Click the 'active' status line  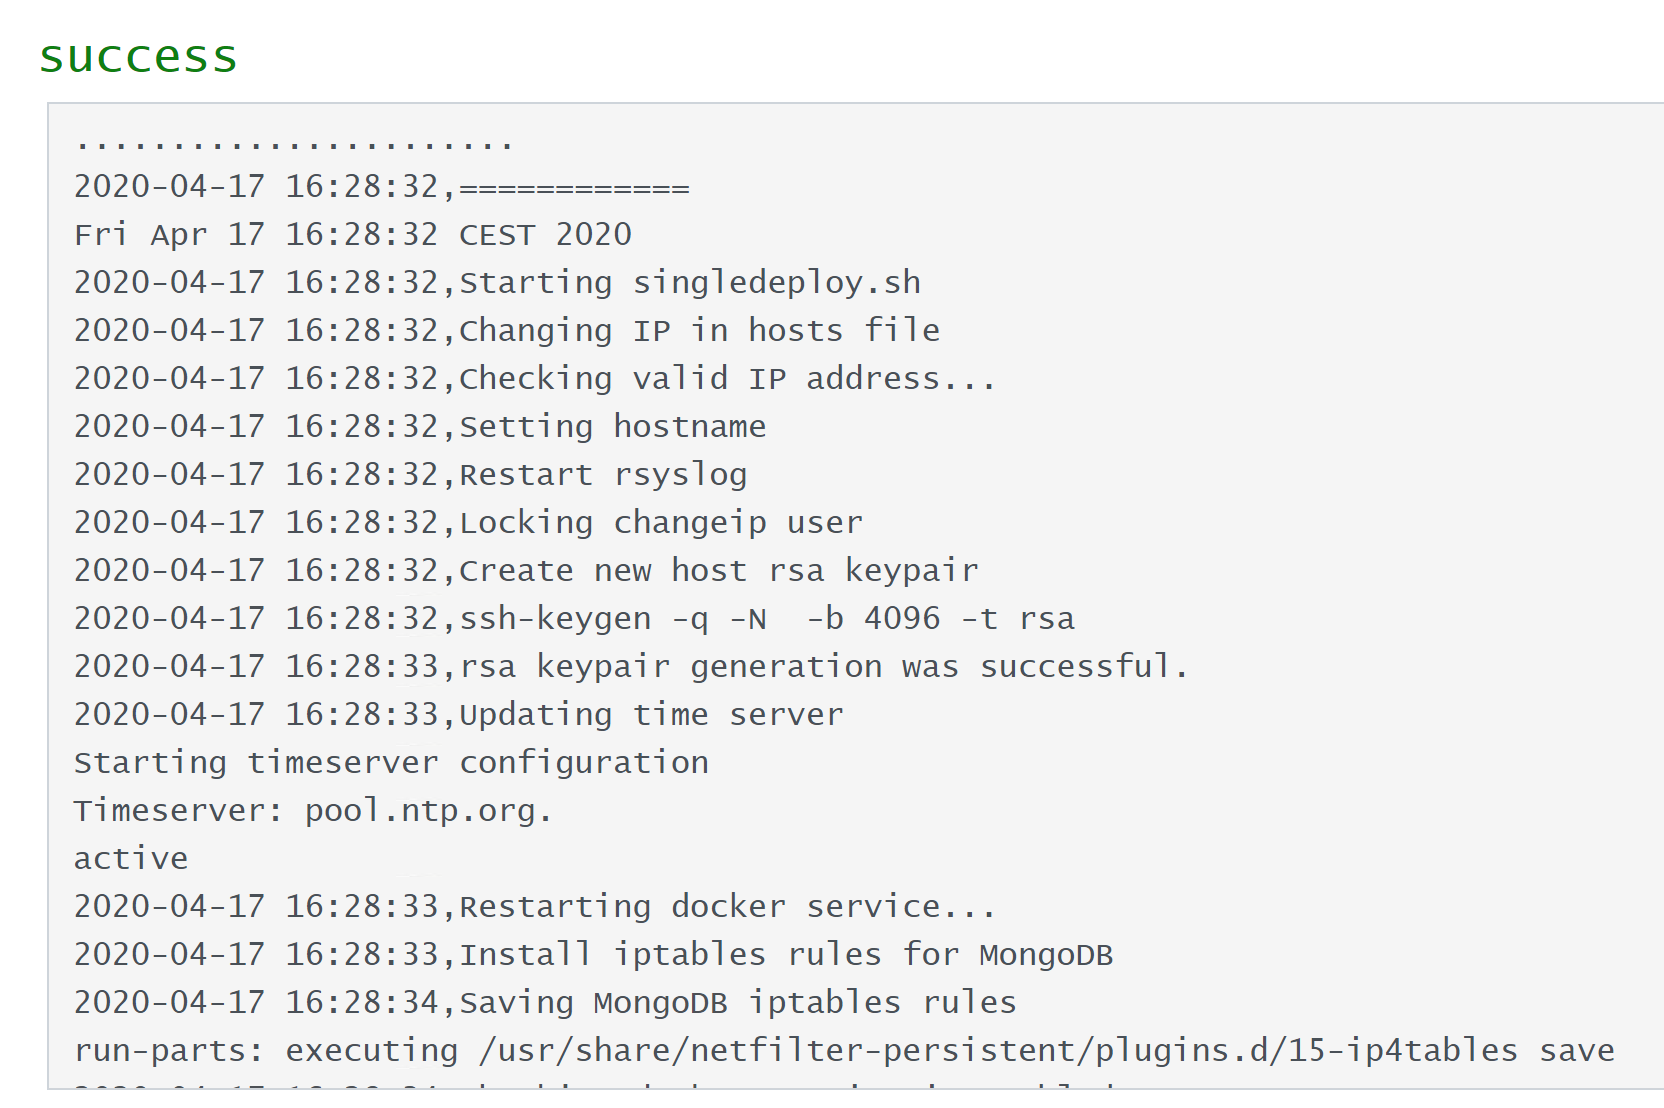click(131, 859)
